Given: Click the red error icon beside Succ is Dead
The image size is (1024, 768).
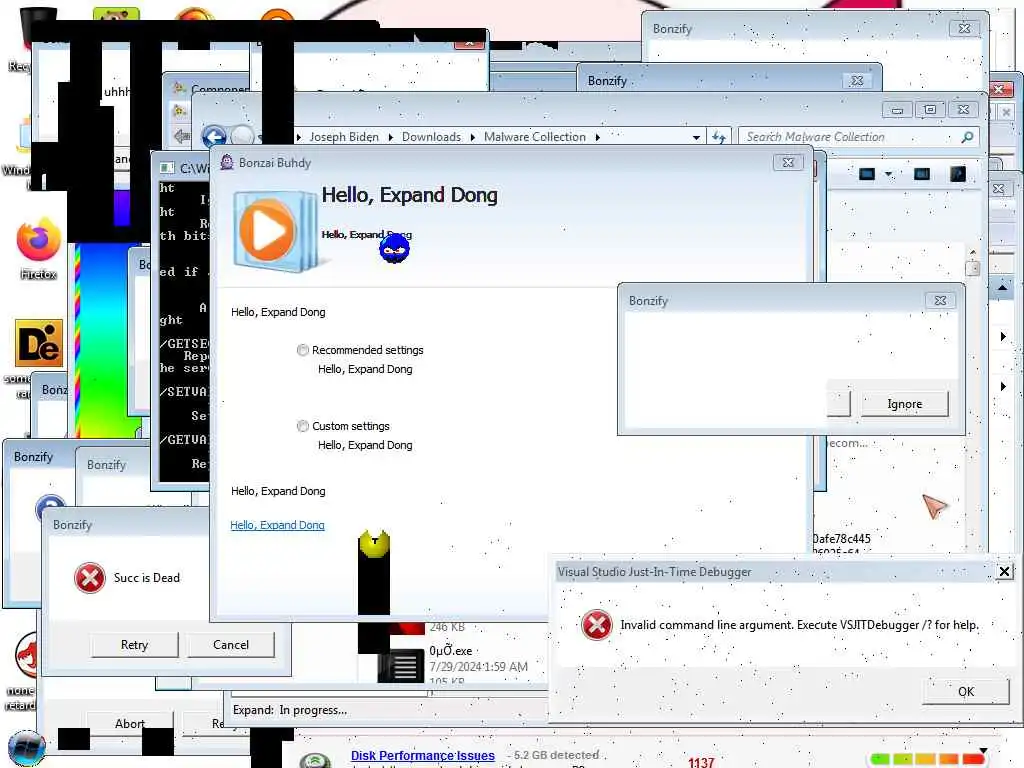Looking at the screenshot, I should click(x=89, y=578).
